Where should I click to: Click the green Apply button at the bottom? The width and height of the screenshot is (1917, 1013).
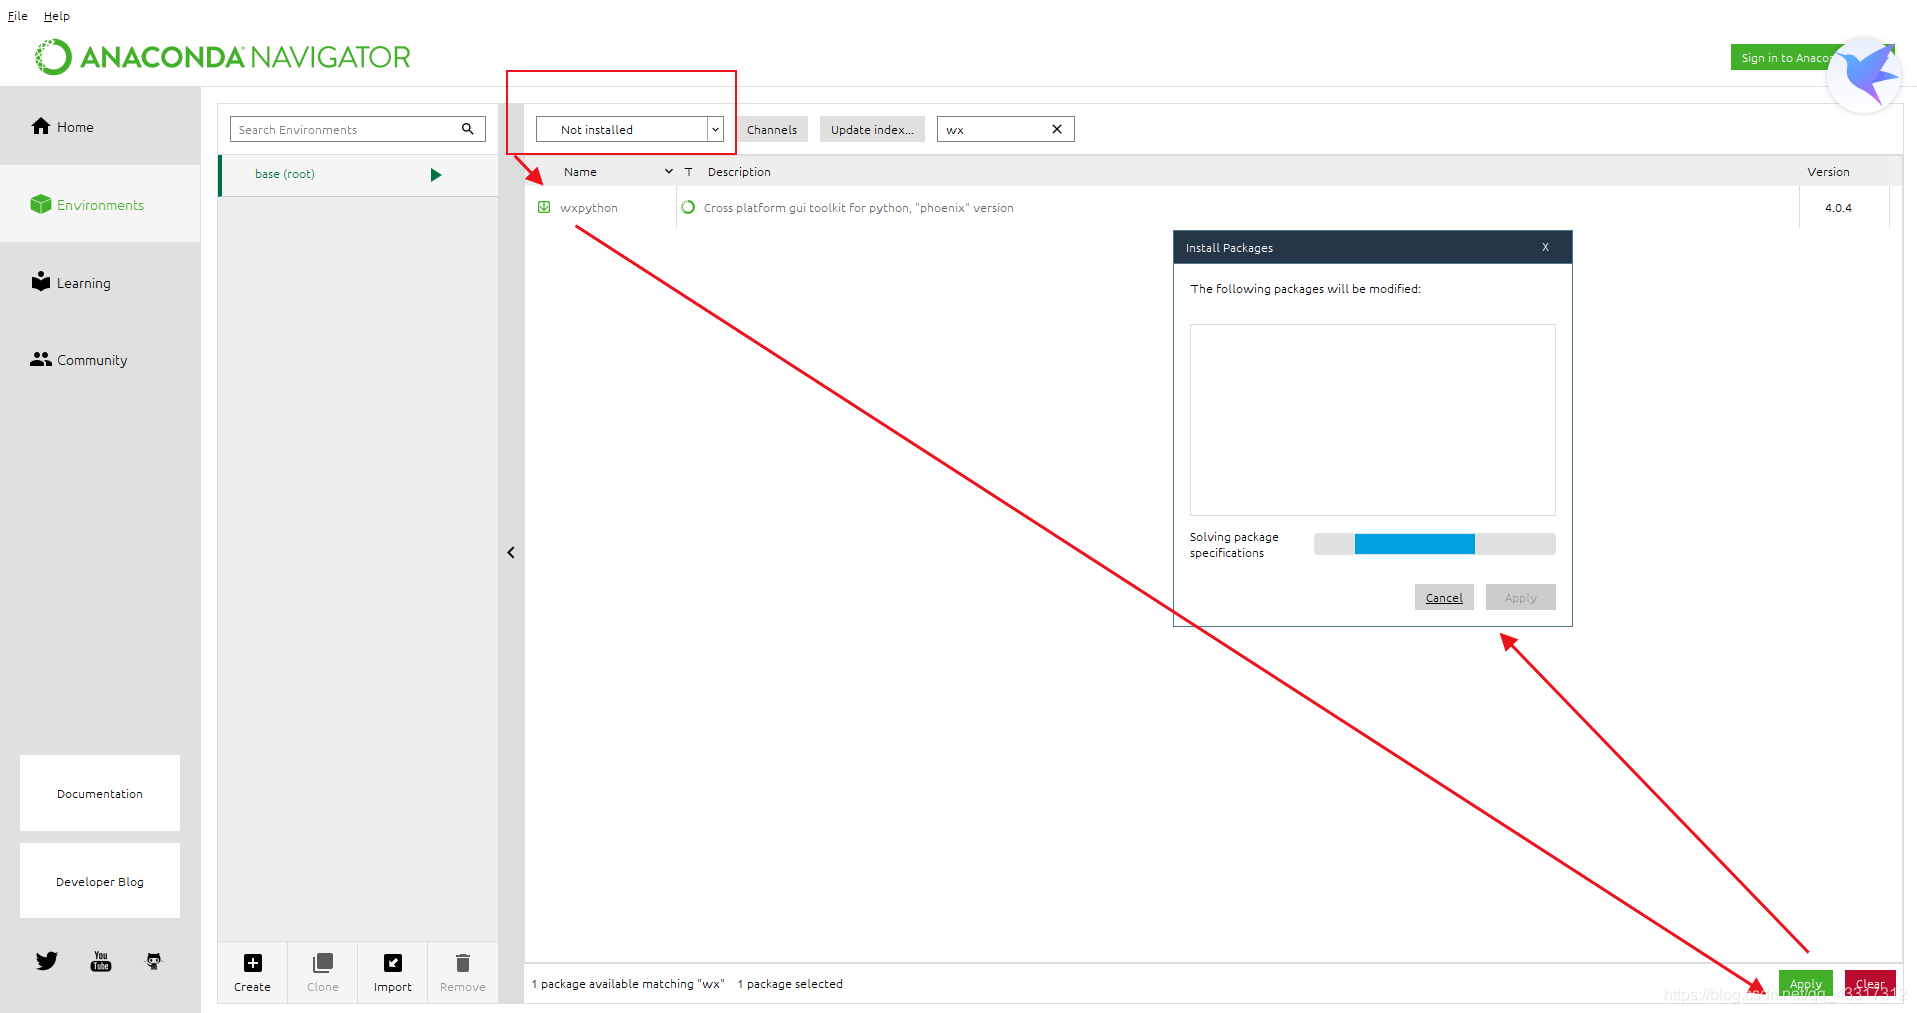(x=1806, y=984)
